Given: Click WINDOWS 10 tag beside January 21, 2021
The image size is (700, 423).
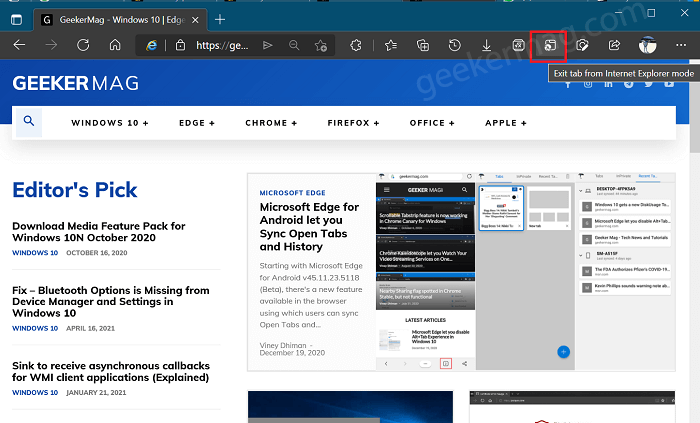Looking at the screenshot, I should (35, 393).
